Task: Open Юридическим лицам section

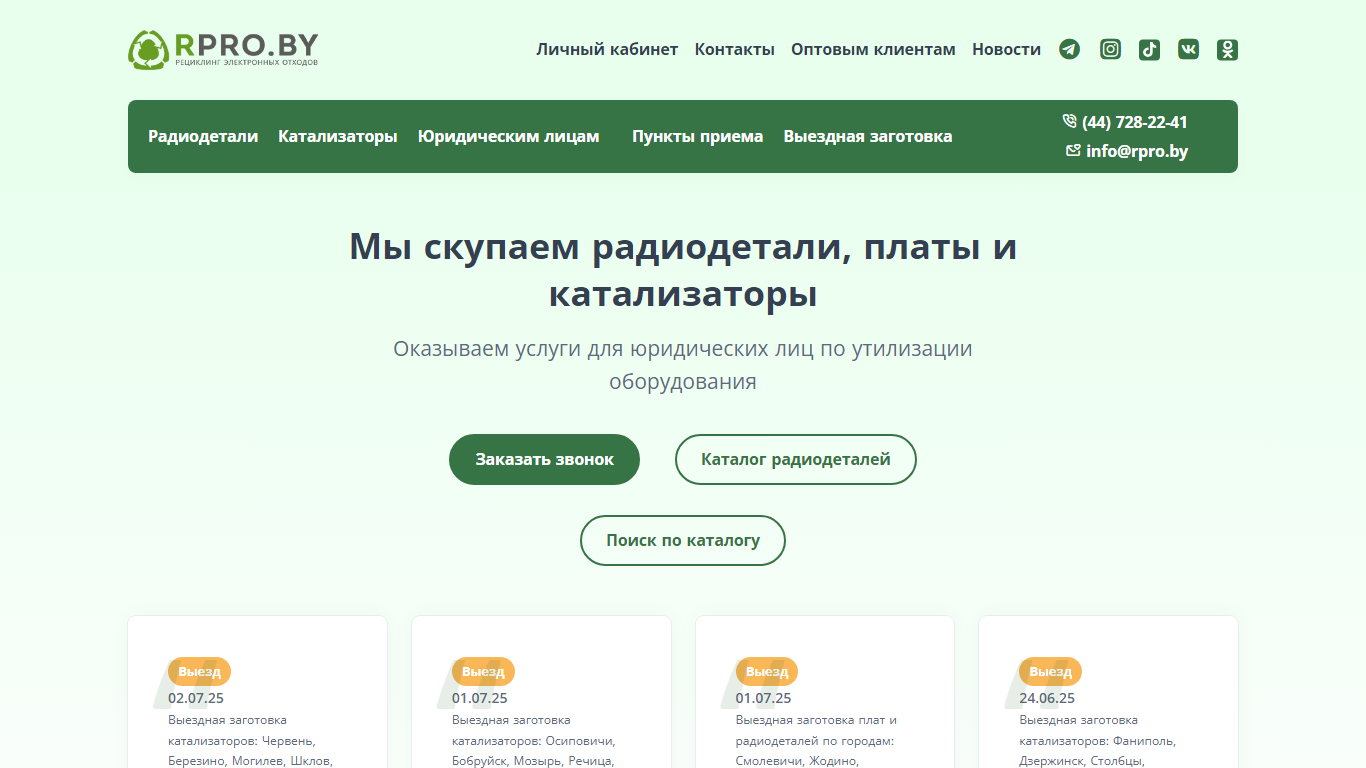Action: click(x=509, y=136)
